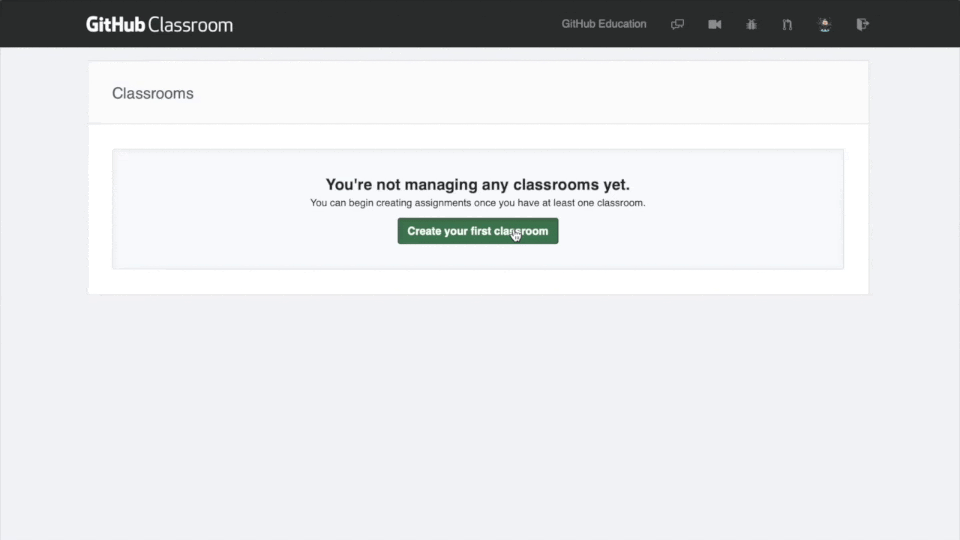Image resolution: width=960 pixels, height=540 pixels.
Task: Select the Classrooms heading text
Action: [x=152, y=93]
